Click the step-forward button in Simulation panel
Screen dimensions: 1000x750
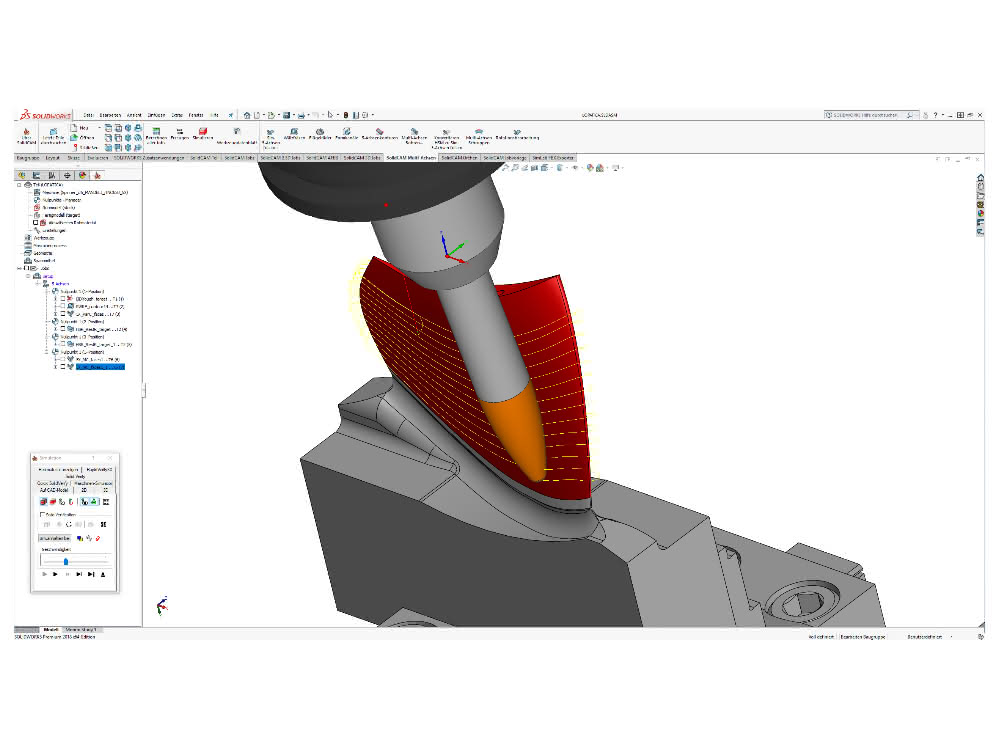point(79,574)
